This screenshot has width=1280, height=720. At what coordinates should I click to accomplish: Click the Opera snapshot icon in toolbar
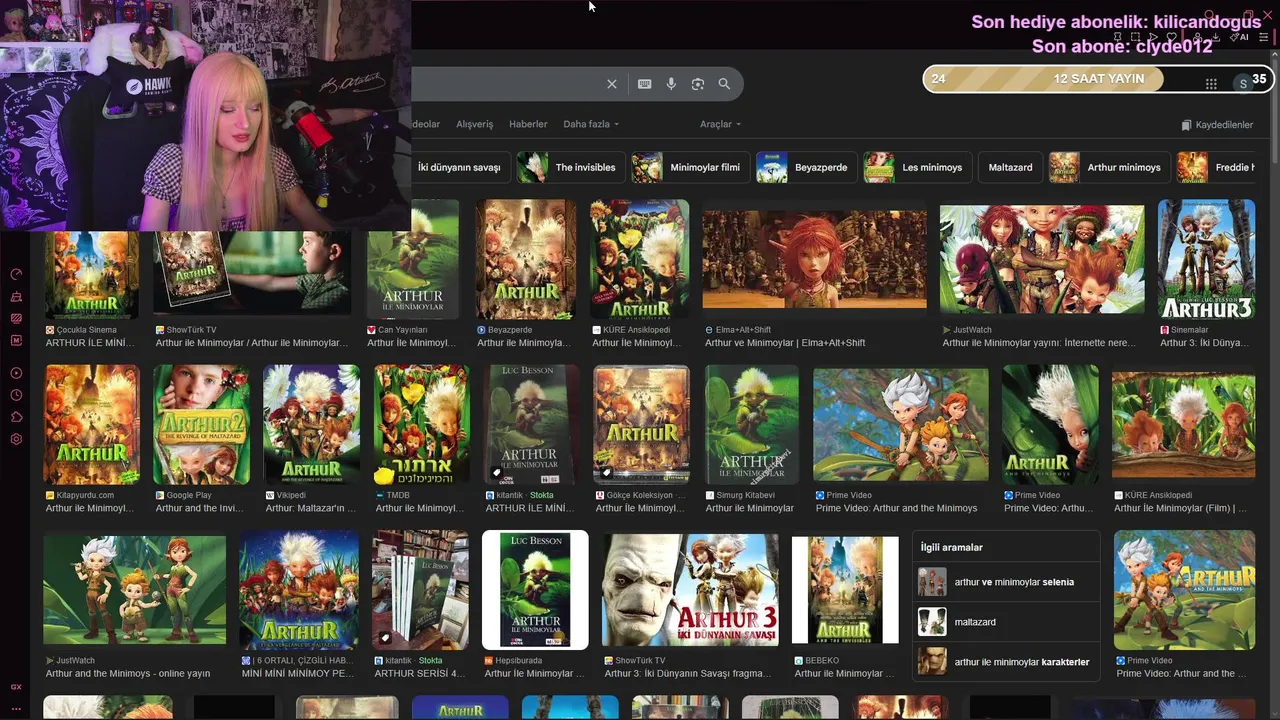pyautogui.click(x=1135, y=37)
